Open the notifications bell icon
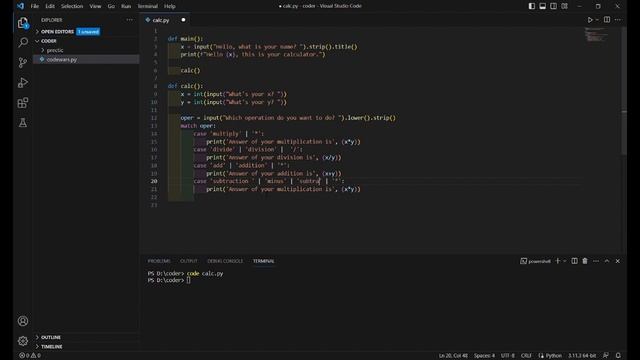The height and width of the screenshot is (360, 640). pos(618,356)
